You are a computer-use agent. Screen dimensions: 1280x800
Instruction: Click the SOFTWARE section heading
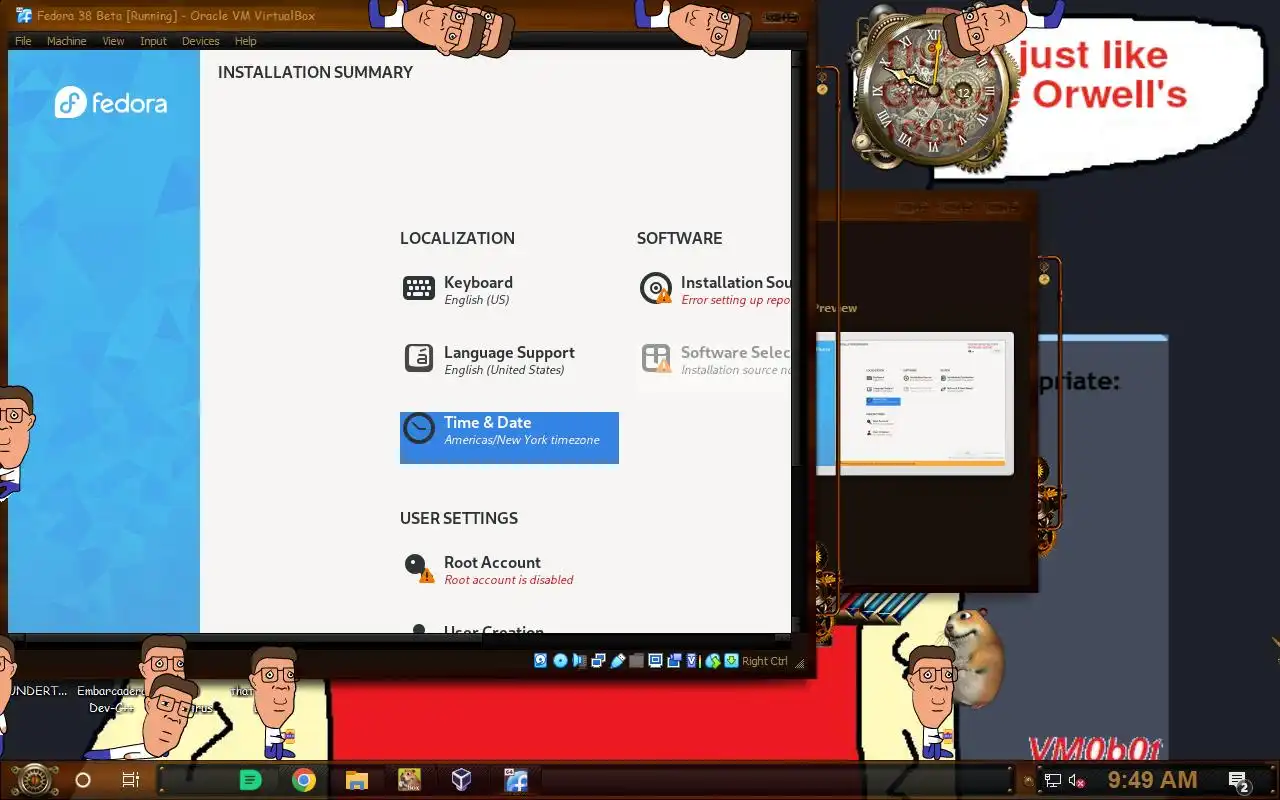(x=679, y=238)
